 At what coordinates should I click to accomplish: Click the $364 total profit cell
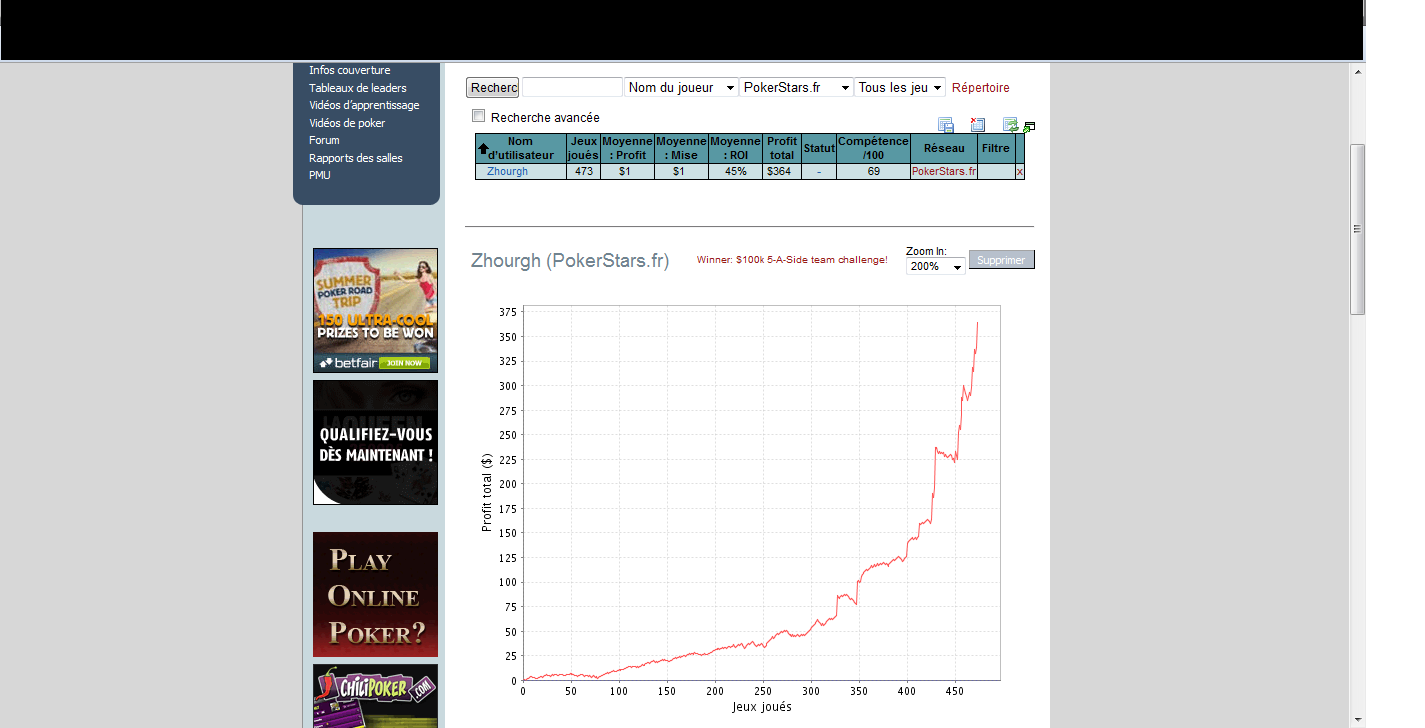tap(782, 172)
